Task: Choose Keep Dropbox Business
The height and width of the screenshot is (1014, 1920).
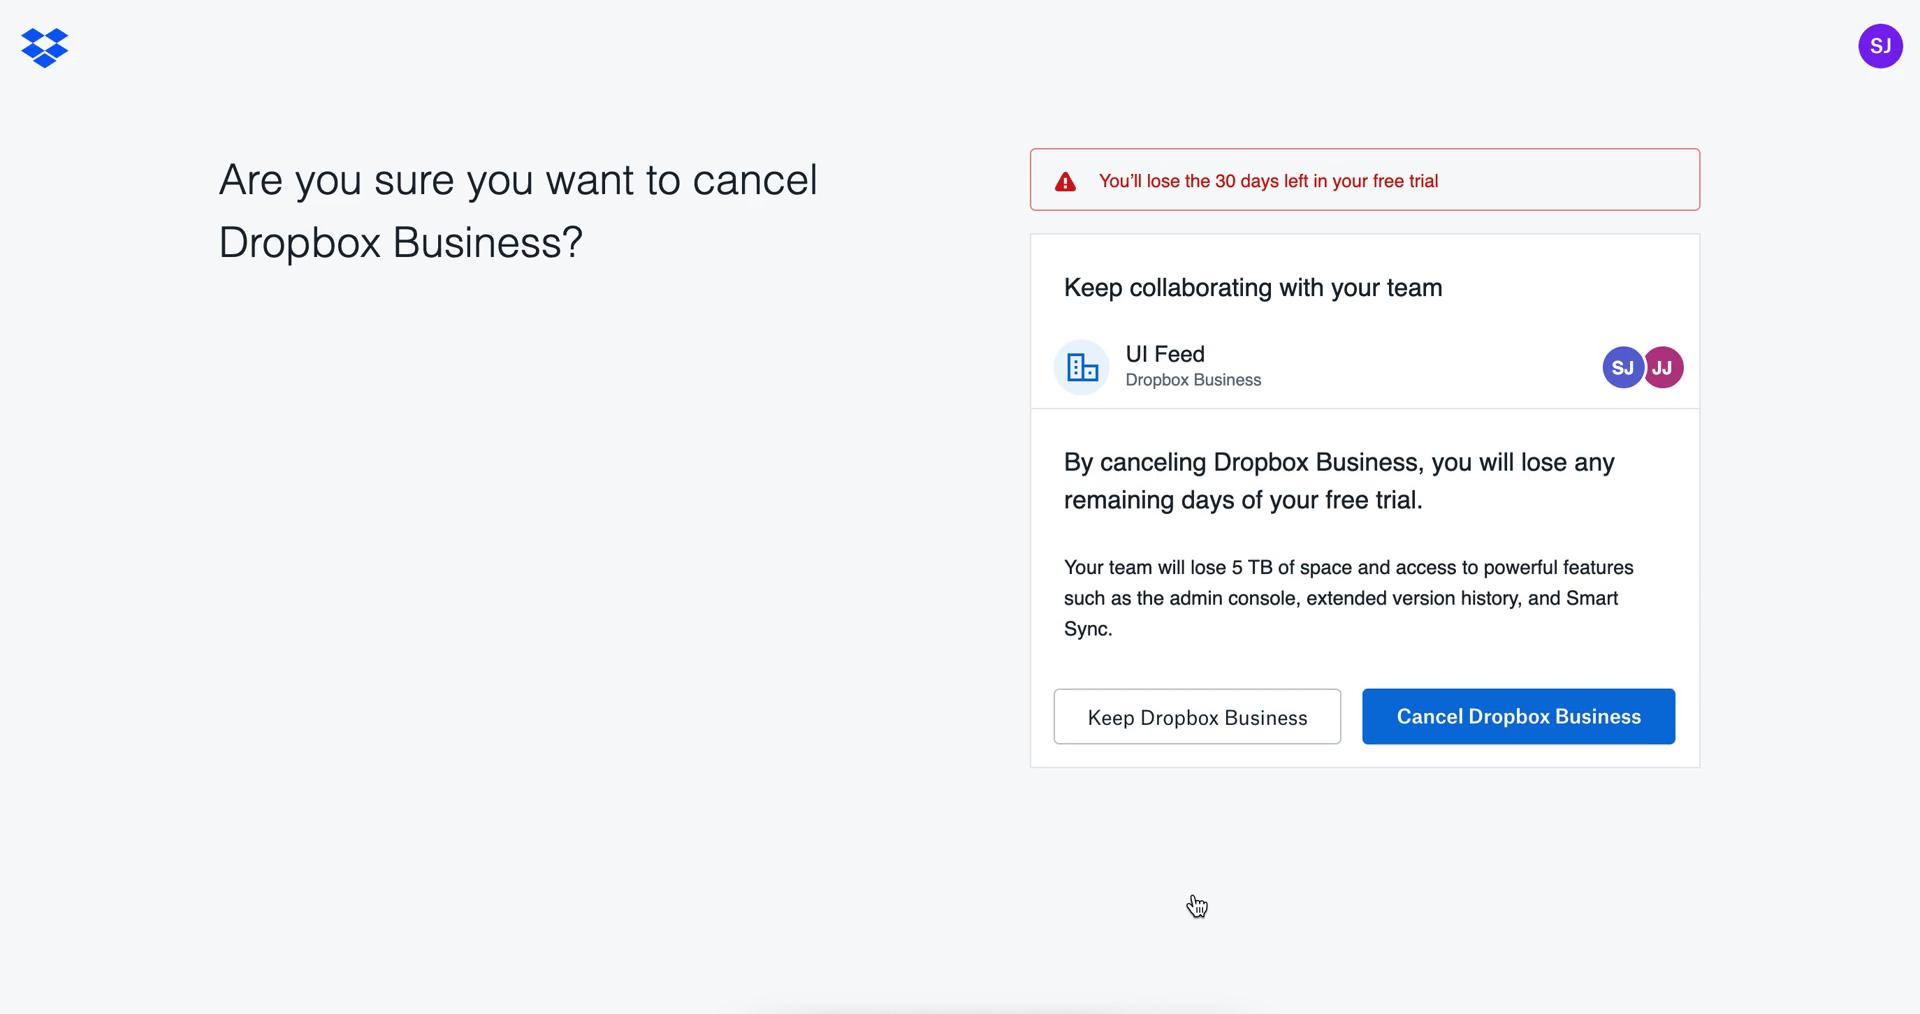Action: [1197, 716]
